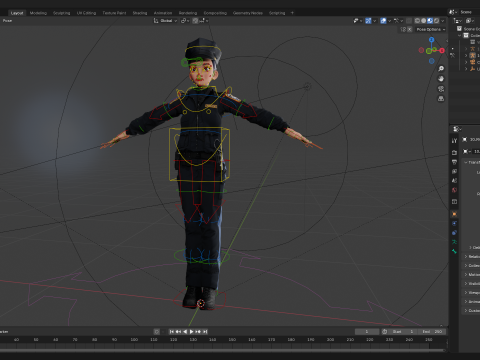Open the pivot point dropdown

click(x=185, y=21)
